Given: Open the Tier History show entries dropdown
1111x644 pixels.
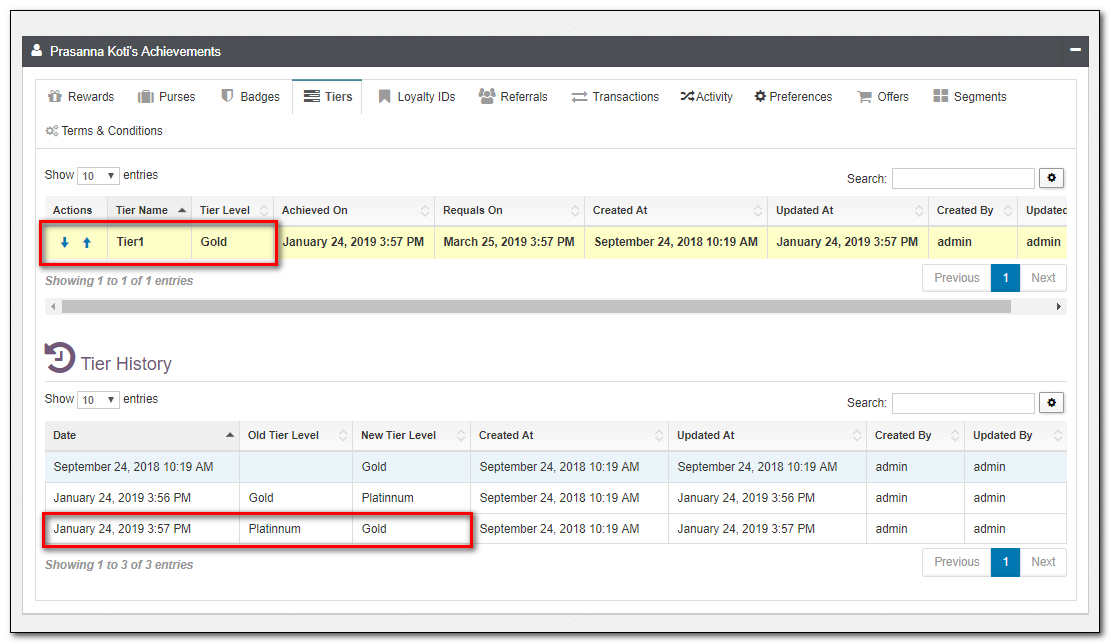Looking at the screenshot, I should point(98,400).
